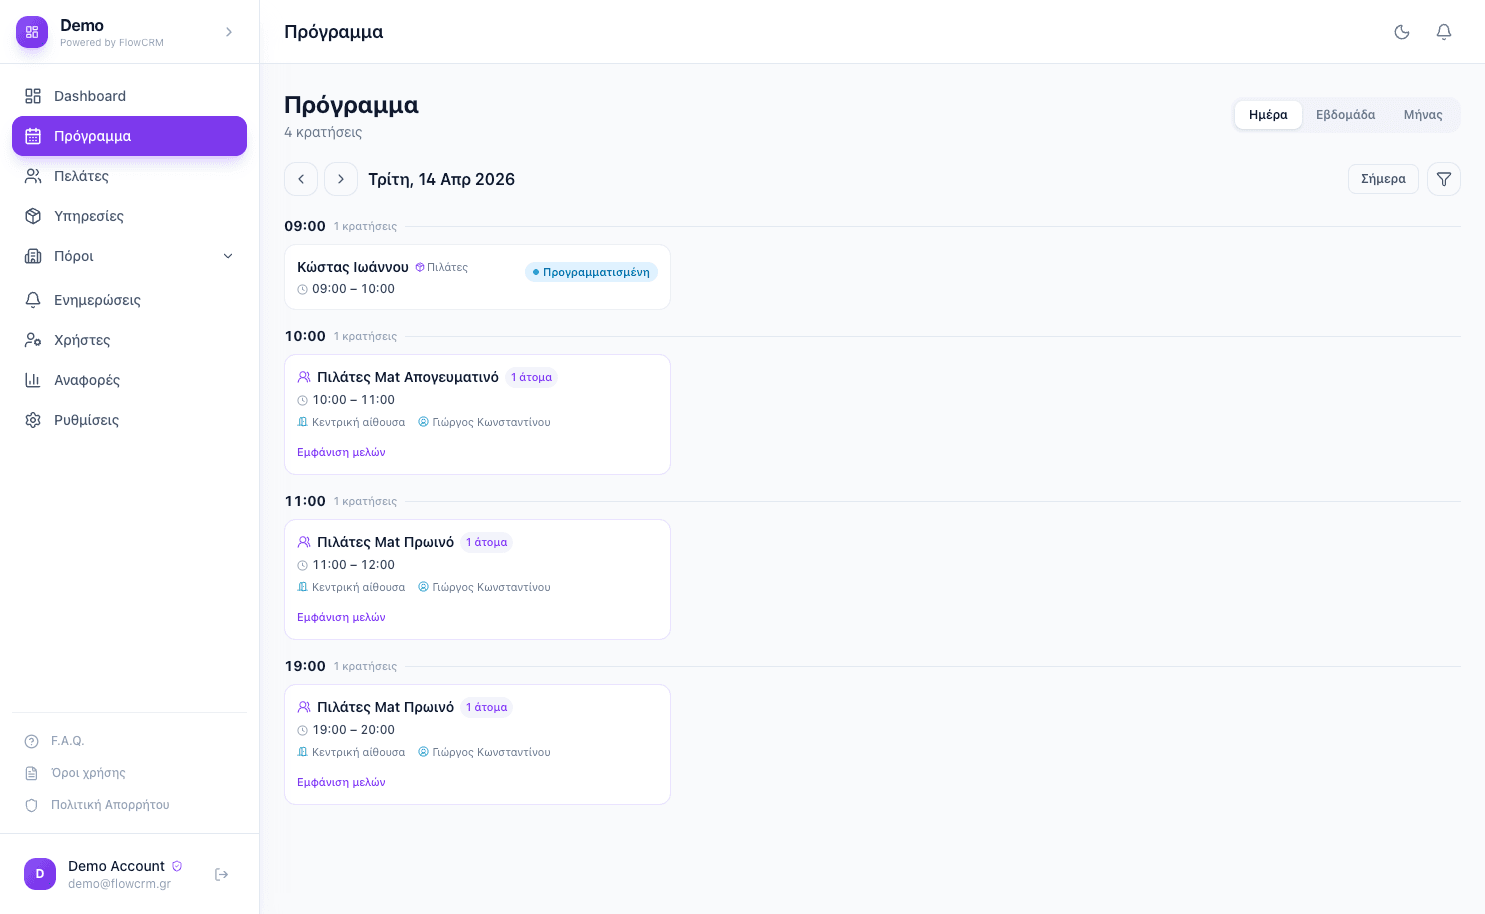The width and height of the screenshot is (1485, 914).
Task: Show members of the 10:00 Πιλάτες Mat Απογευματινό class
Action: coord(341,452)
